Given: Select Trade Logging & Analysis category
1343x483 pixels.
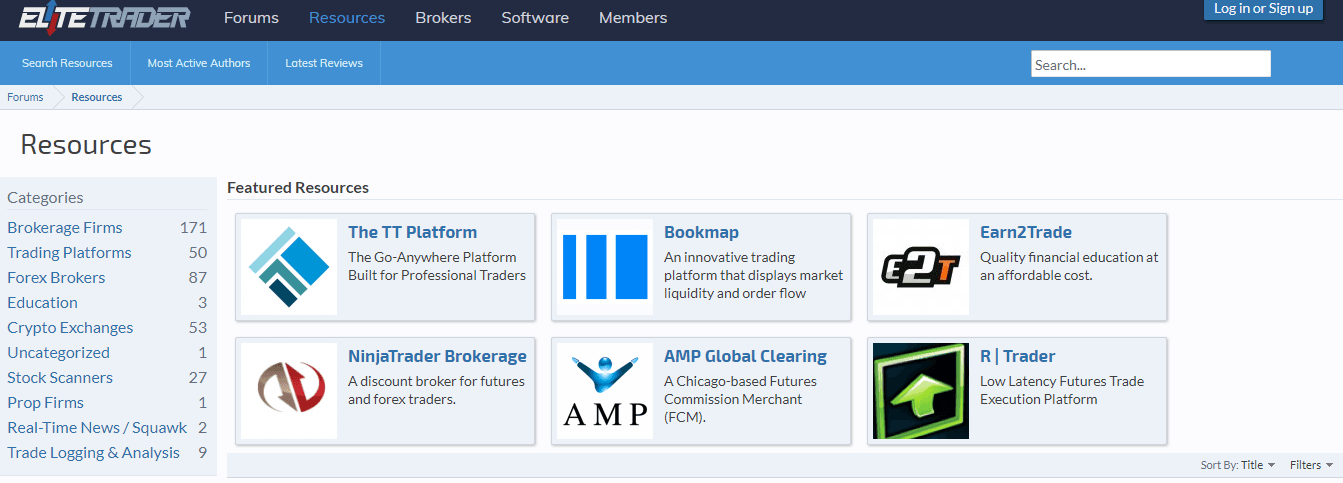Looking at the screenshot, I should pyautogui.click(x=93, y=452).
